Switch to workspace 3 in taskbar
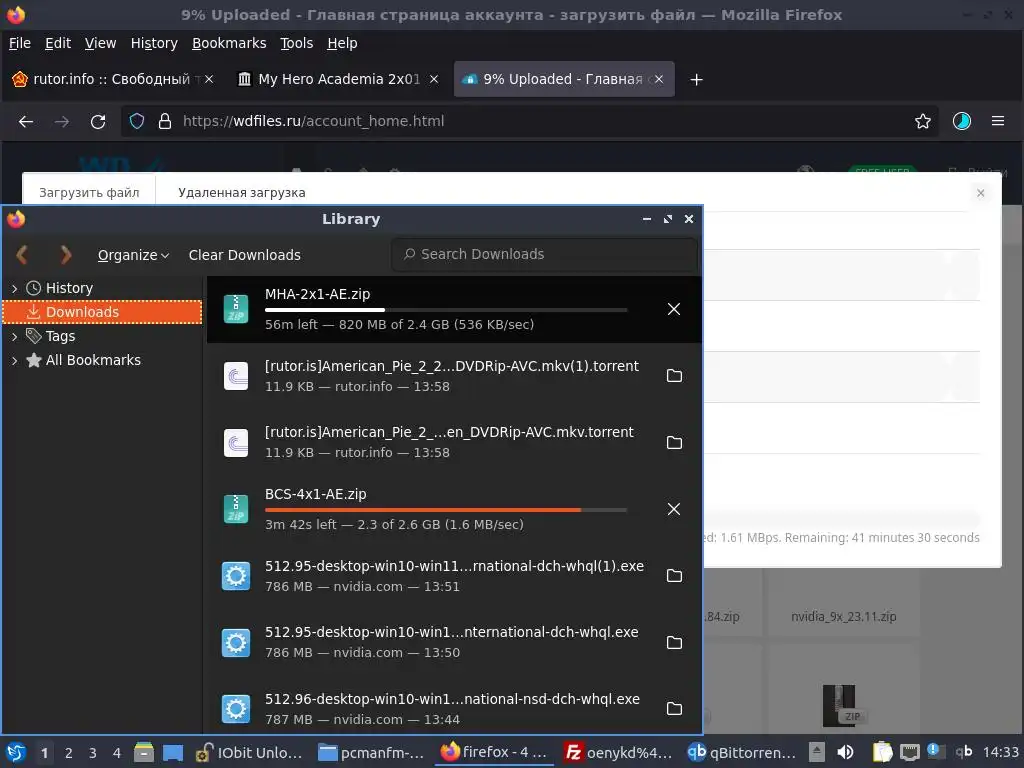This screenshot has width=1024, height=768. click(x=93, y=753)
